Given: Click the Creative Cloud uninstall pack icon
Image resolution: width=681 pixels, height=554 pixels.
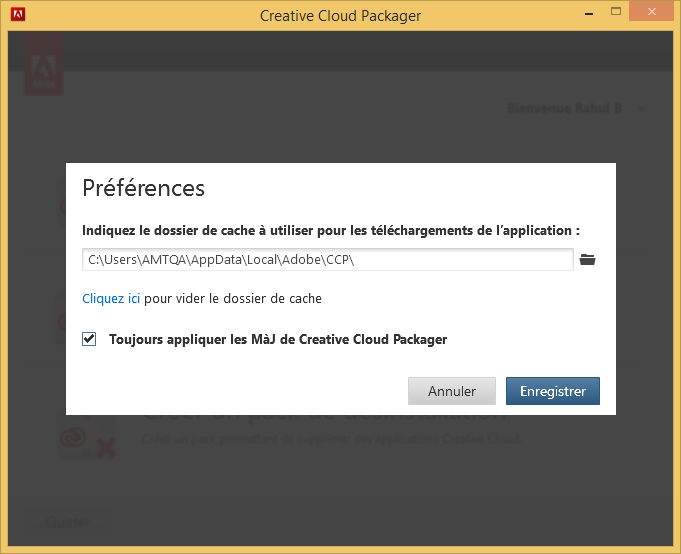Looking at the screenshot, I should (x=86, y=438).
